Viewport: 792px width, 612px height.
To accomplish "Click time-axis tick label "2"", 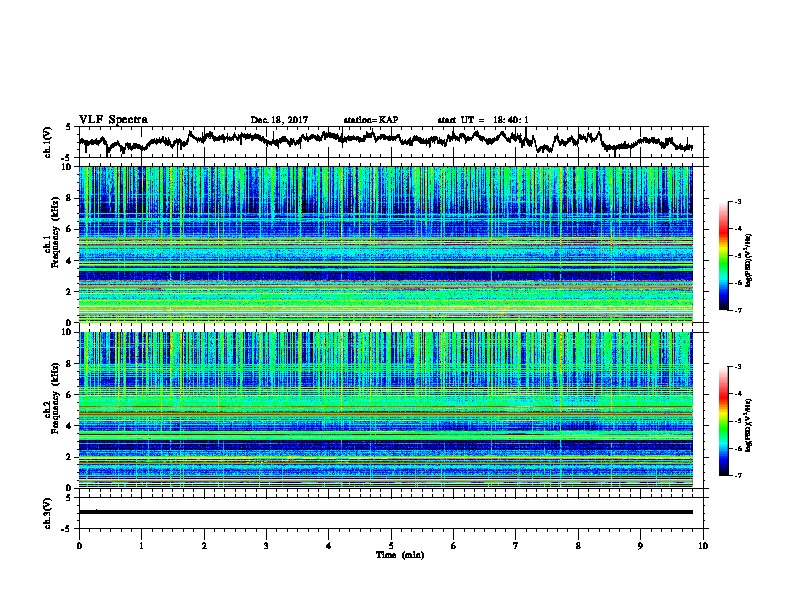I will coord(204,546).
